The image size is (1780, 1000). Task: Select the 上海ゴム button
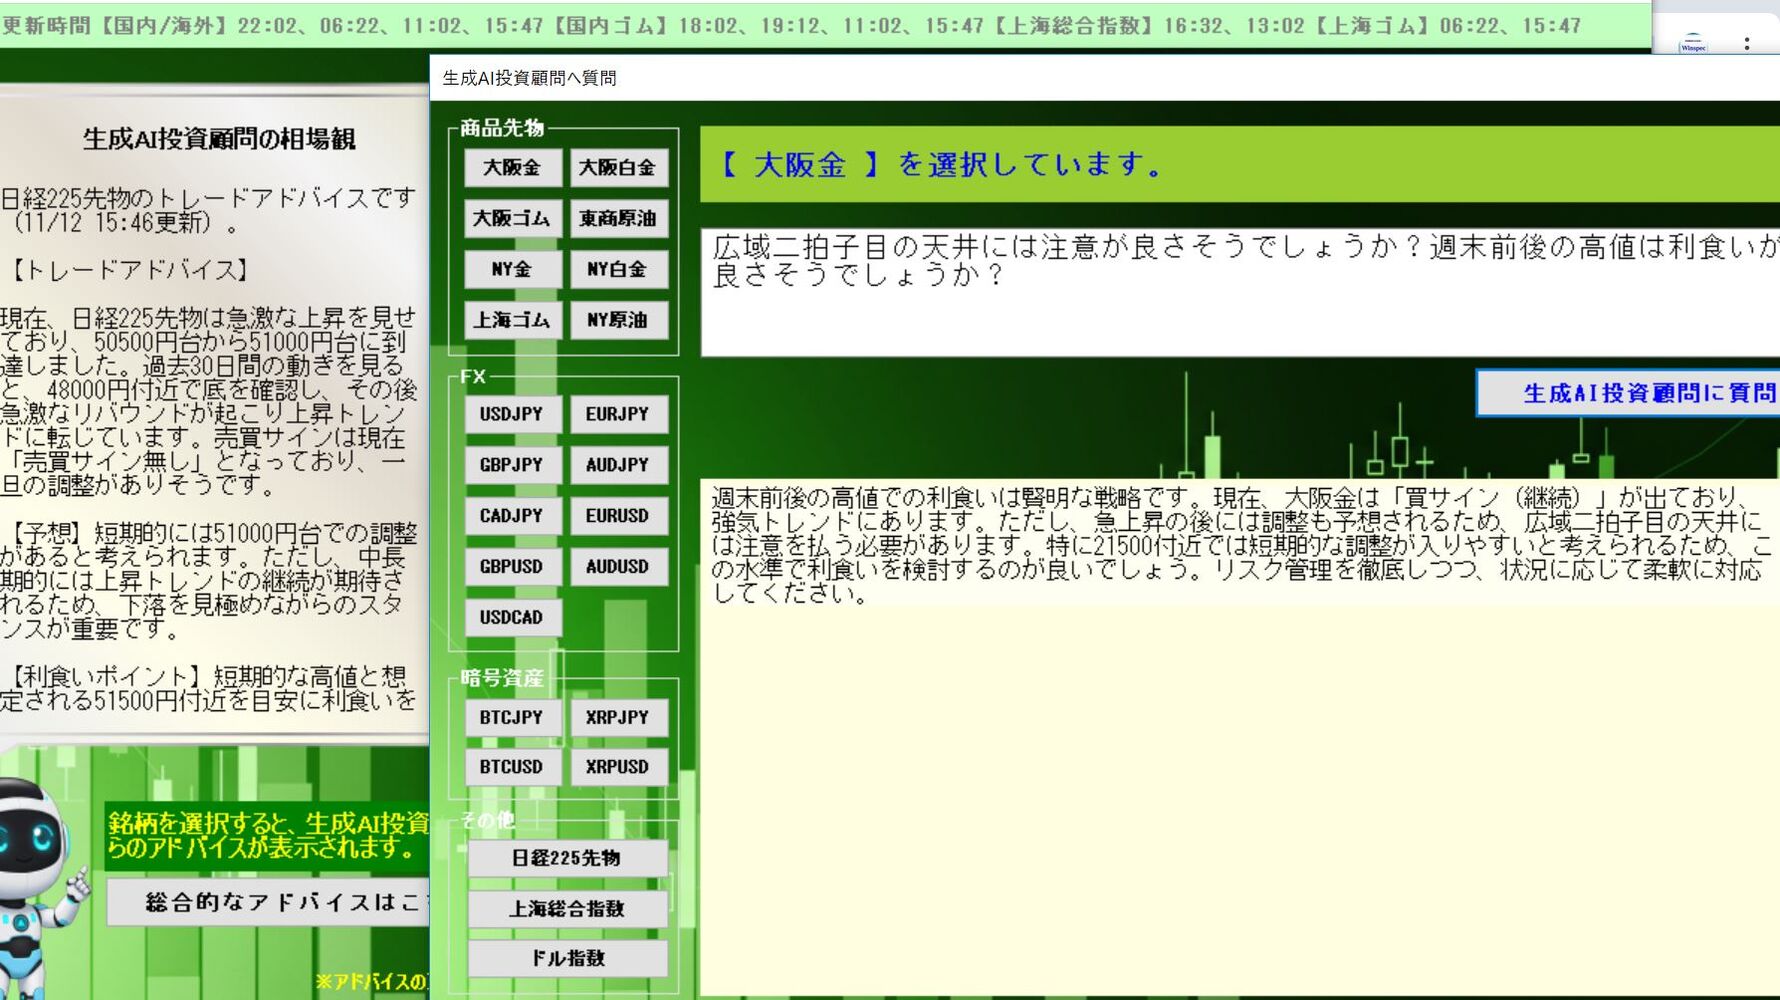512,320
